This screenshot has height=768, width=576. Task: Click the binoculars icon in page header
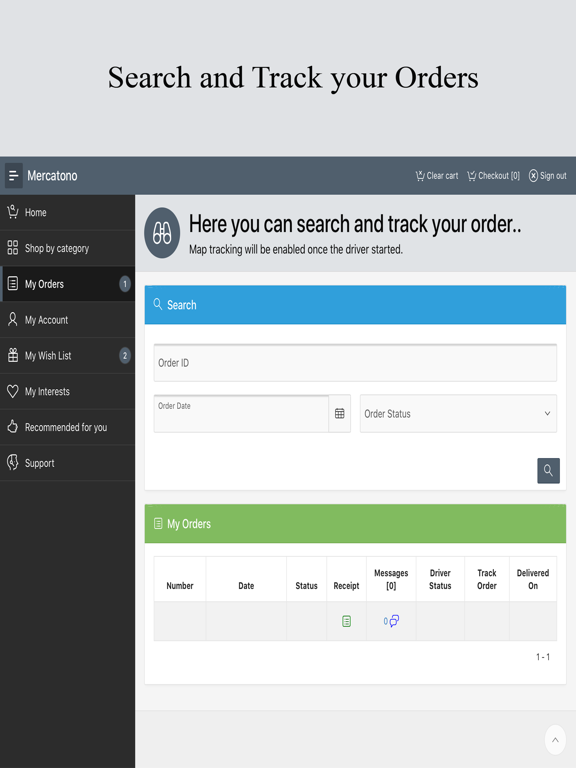click(162, 233)
